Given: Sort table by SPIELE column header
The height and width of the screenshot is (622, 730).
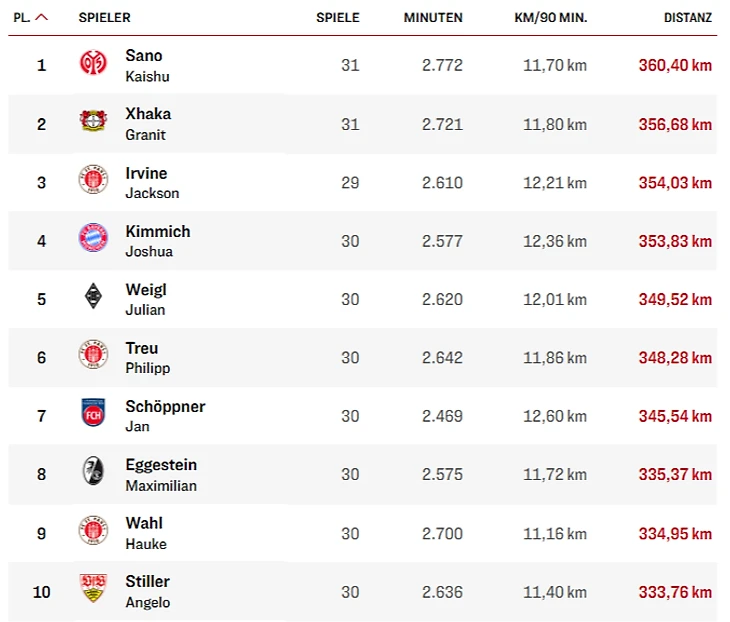Looking at the screenshot, I should coord(337,18).
